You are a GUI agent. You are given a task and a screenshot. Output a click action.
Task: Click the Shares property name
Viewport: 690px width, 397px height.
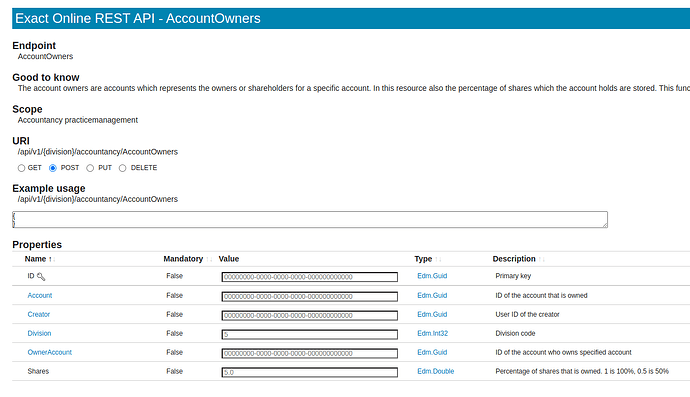tap(38, 371)
